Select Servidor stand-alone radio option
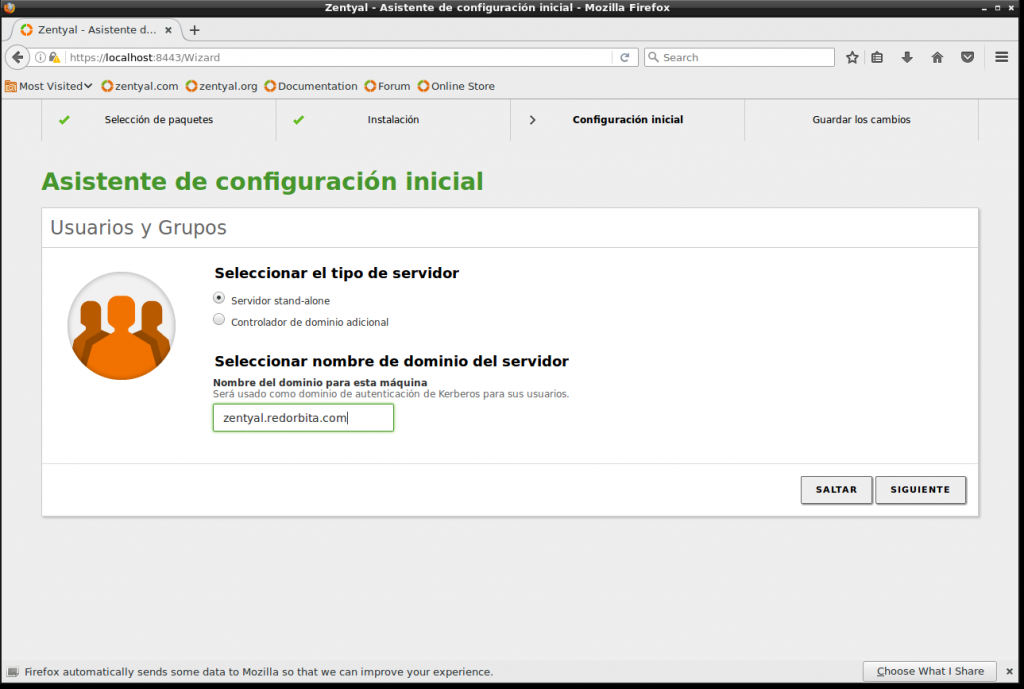The width and height of the screenshot is (1024, 689). (x=219, y=298)
